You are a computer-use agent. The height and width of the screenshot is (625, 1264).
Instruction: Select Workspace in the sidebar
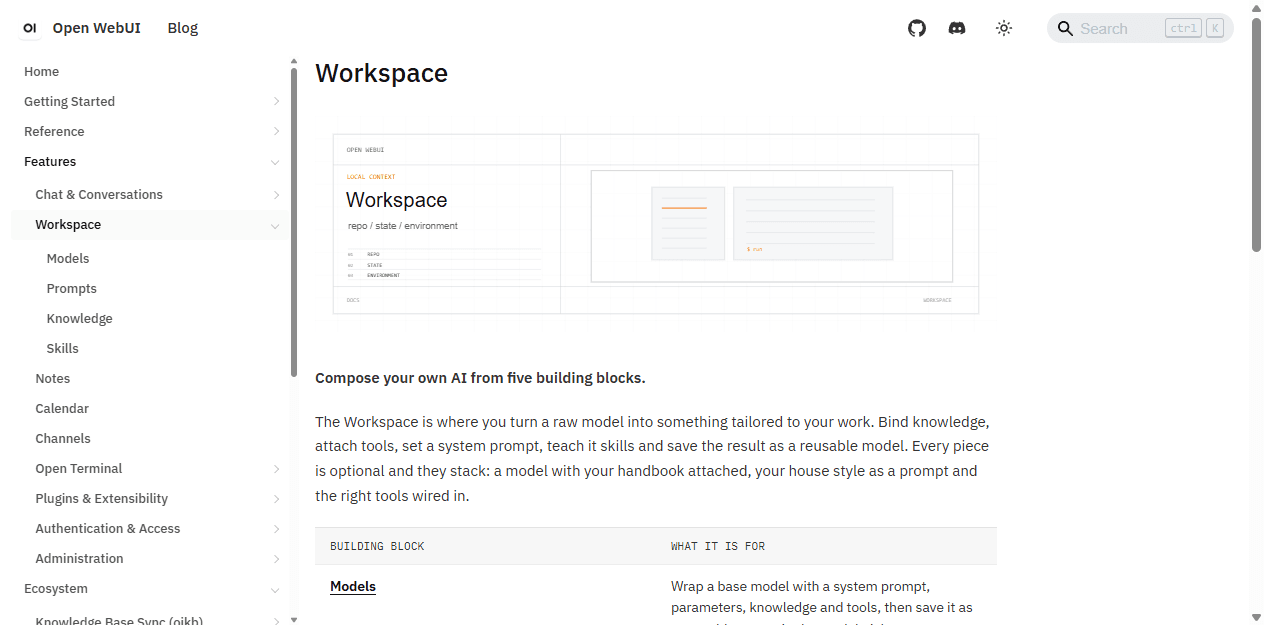tap(68, 225)
